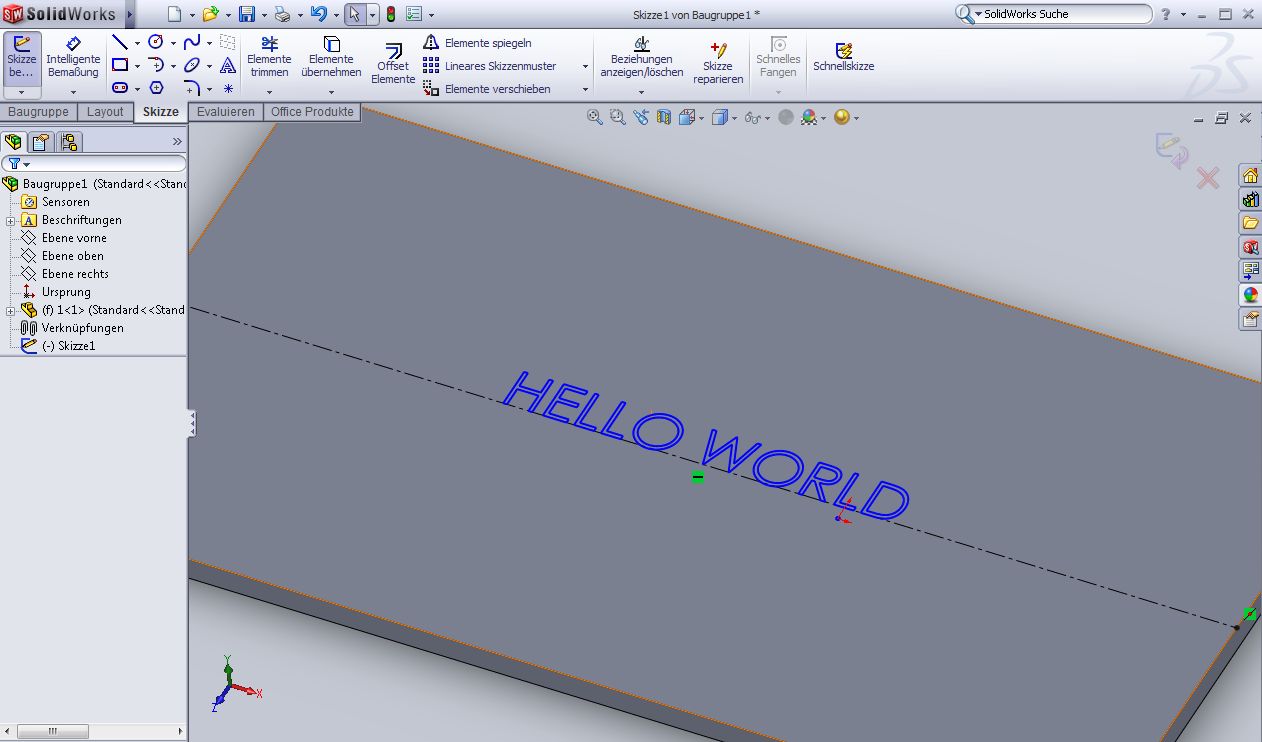Screen dimensions: 1262x742
Task: Click the Elemente trimmen button
Action: [269, 58]
